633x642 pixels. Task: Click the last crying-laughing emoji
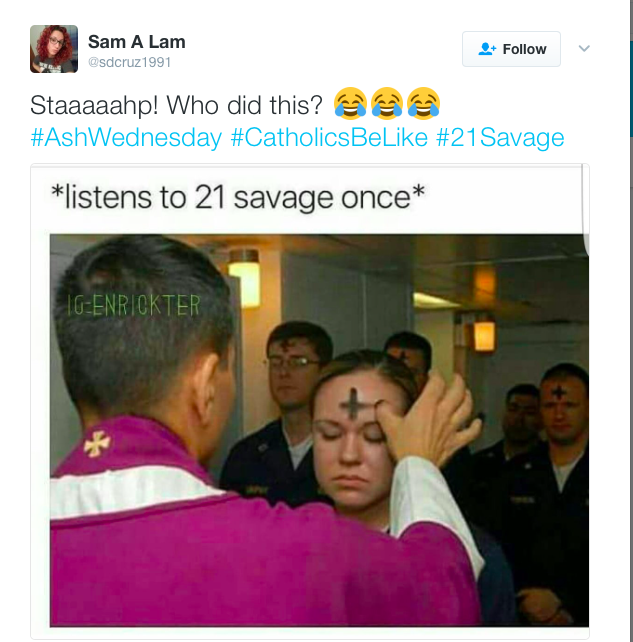click(x=424, y=103)
